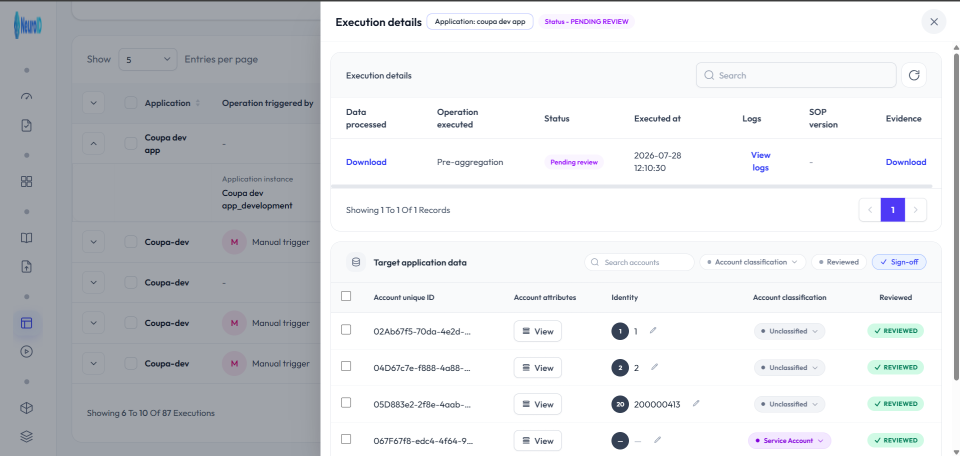Tick checkbox for Coupa dev app row
Image resolution: width=960 pixels, height=456 pixels.
click(x=131, y=143)
